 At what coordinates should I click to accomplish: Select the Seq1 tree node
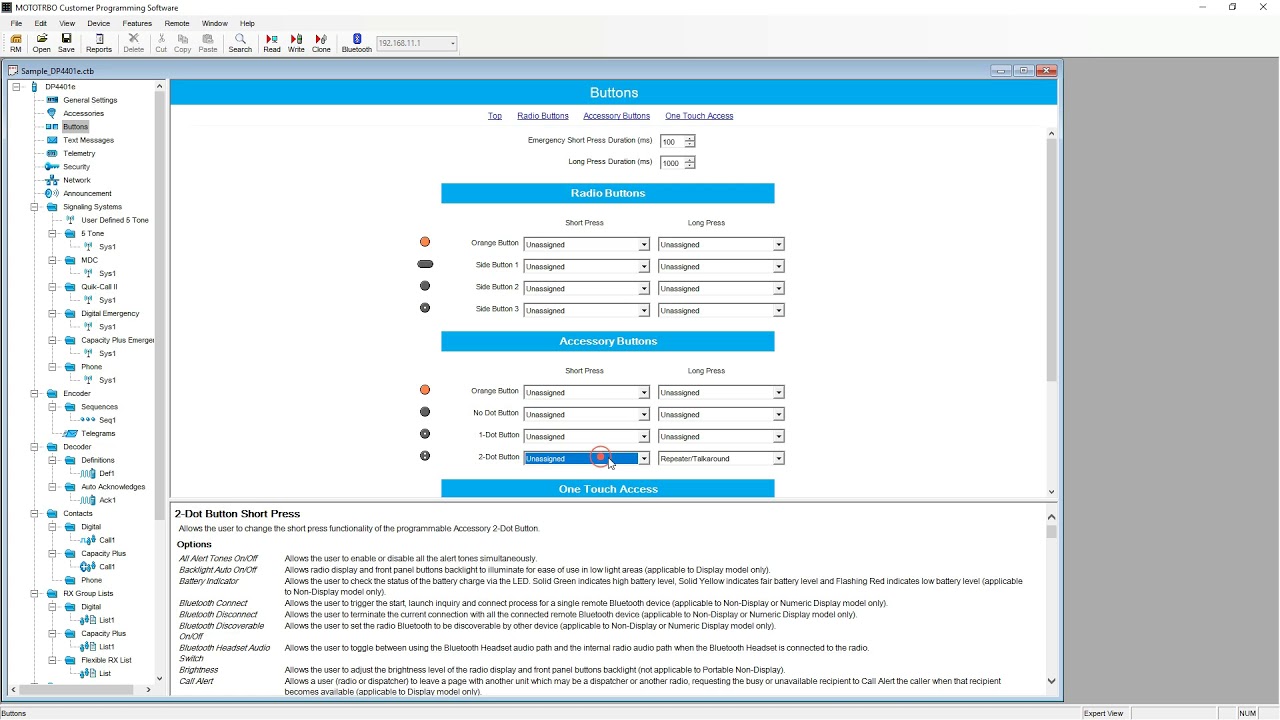point(107,420)
